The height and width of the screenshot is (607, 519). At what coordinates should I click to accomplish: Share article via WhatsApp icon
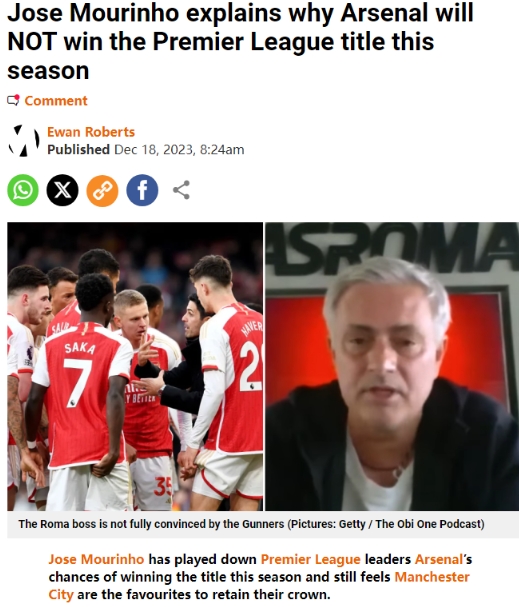pos(23,190)
